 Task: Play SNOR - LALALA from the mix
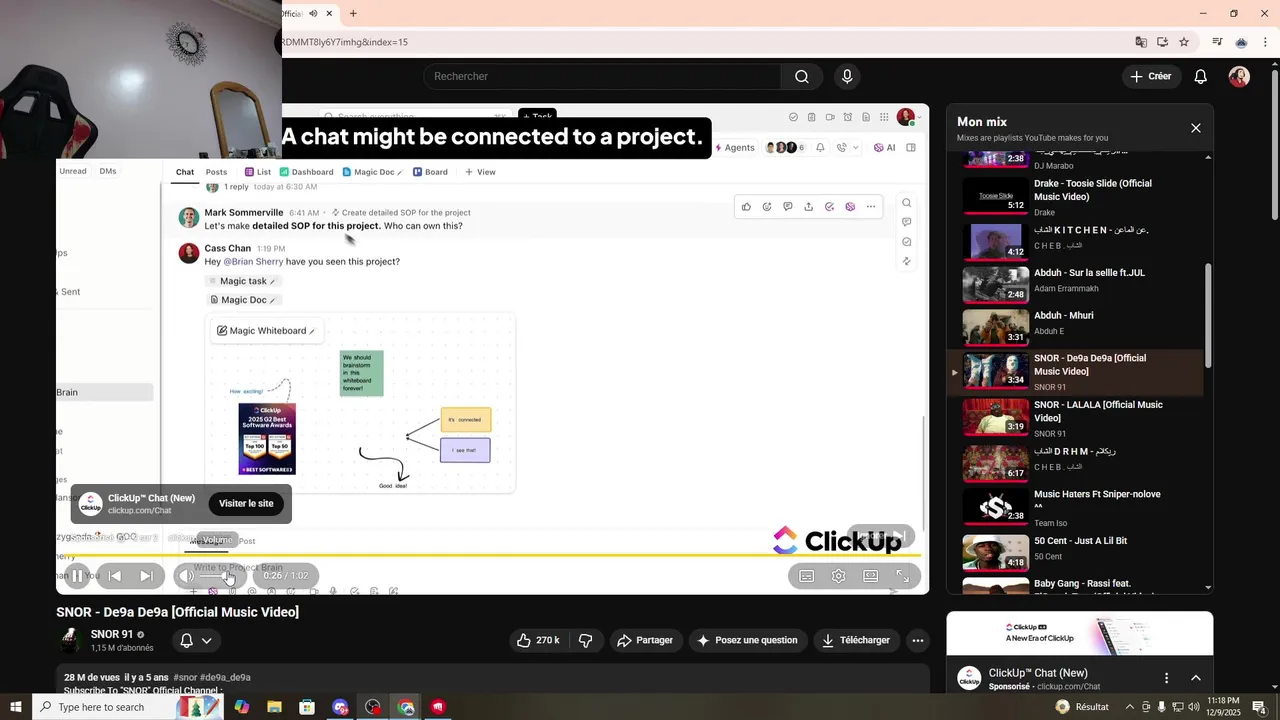click(1078, 417)
